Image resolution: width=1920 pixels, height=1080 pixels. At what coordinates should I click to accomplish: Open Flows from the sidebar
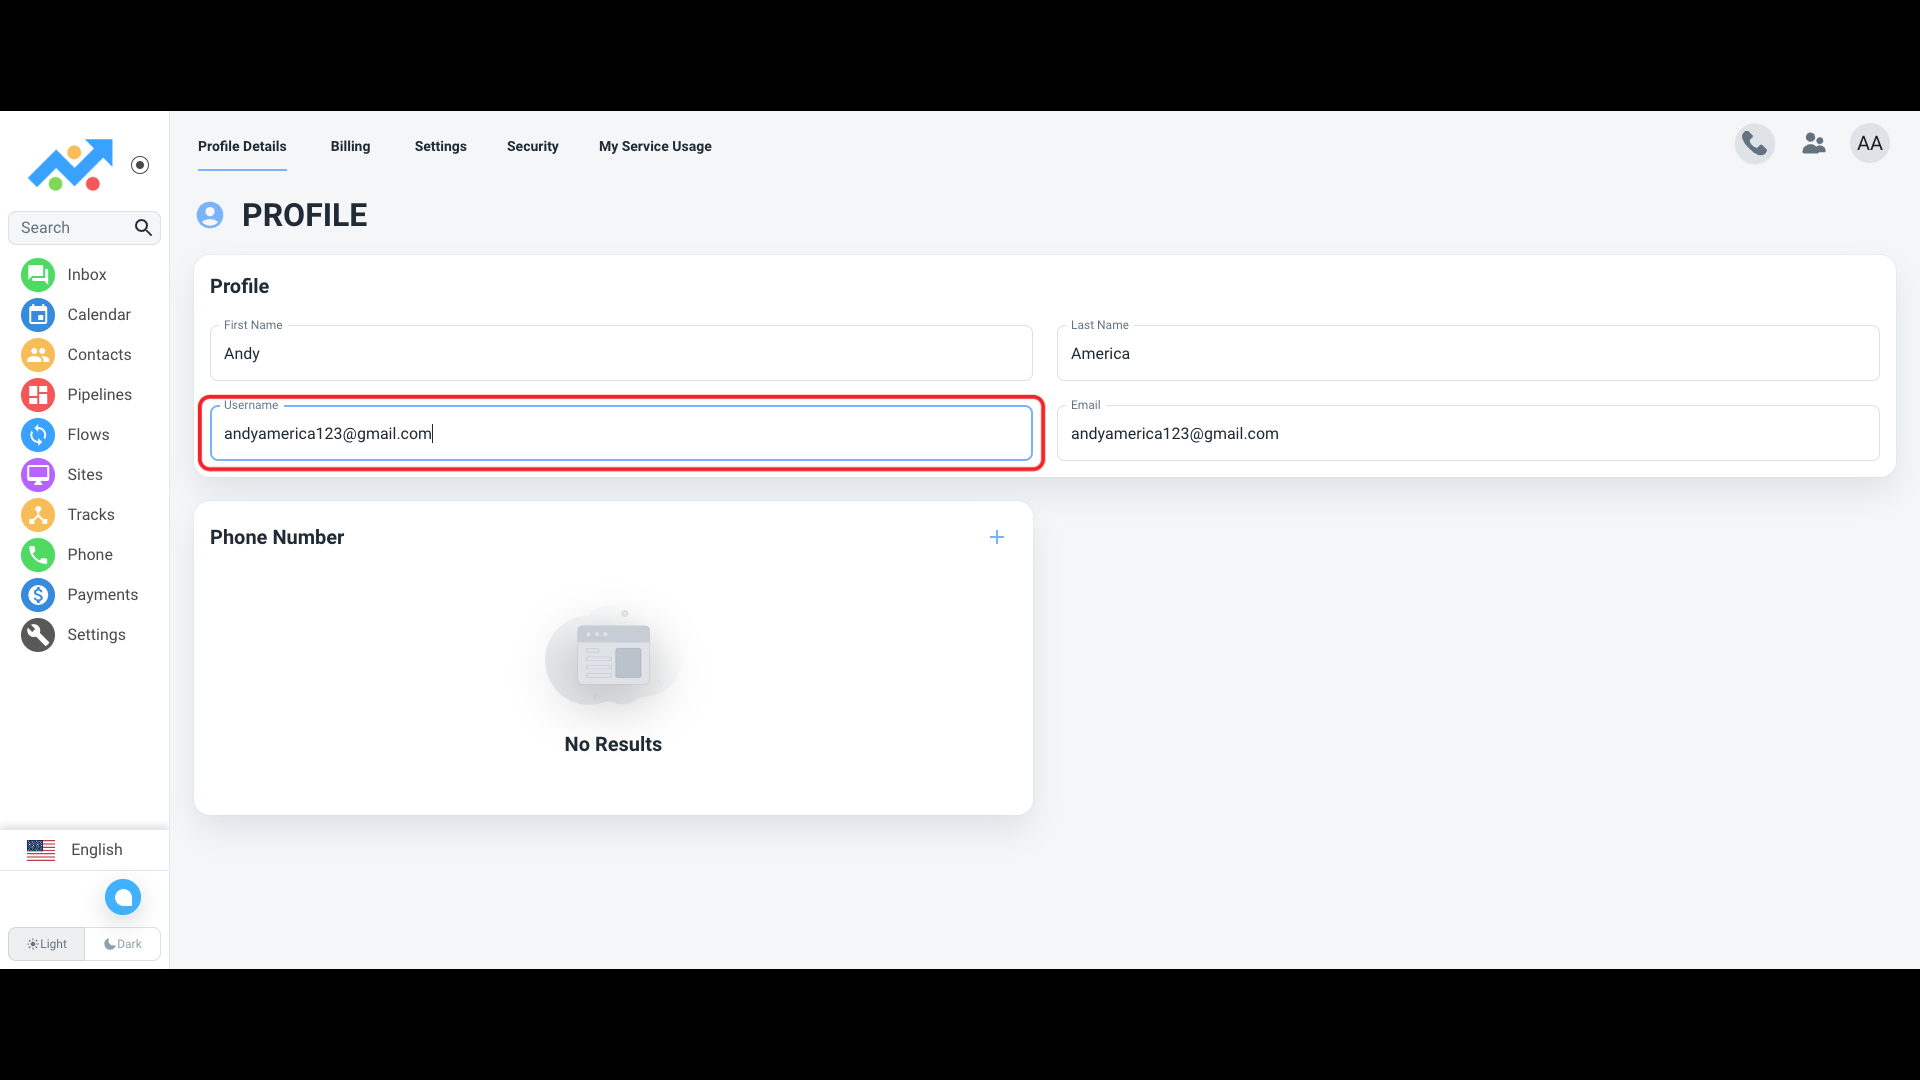pos(38,435)
